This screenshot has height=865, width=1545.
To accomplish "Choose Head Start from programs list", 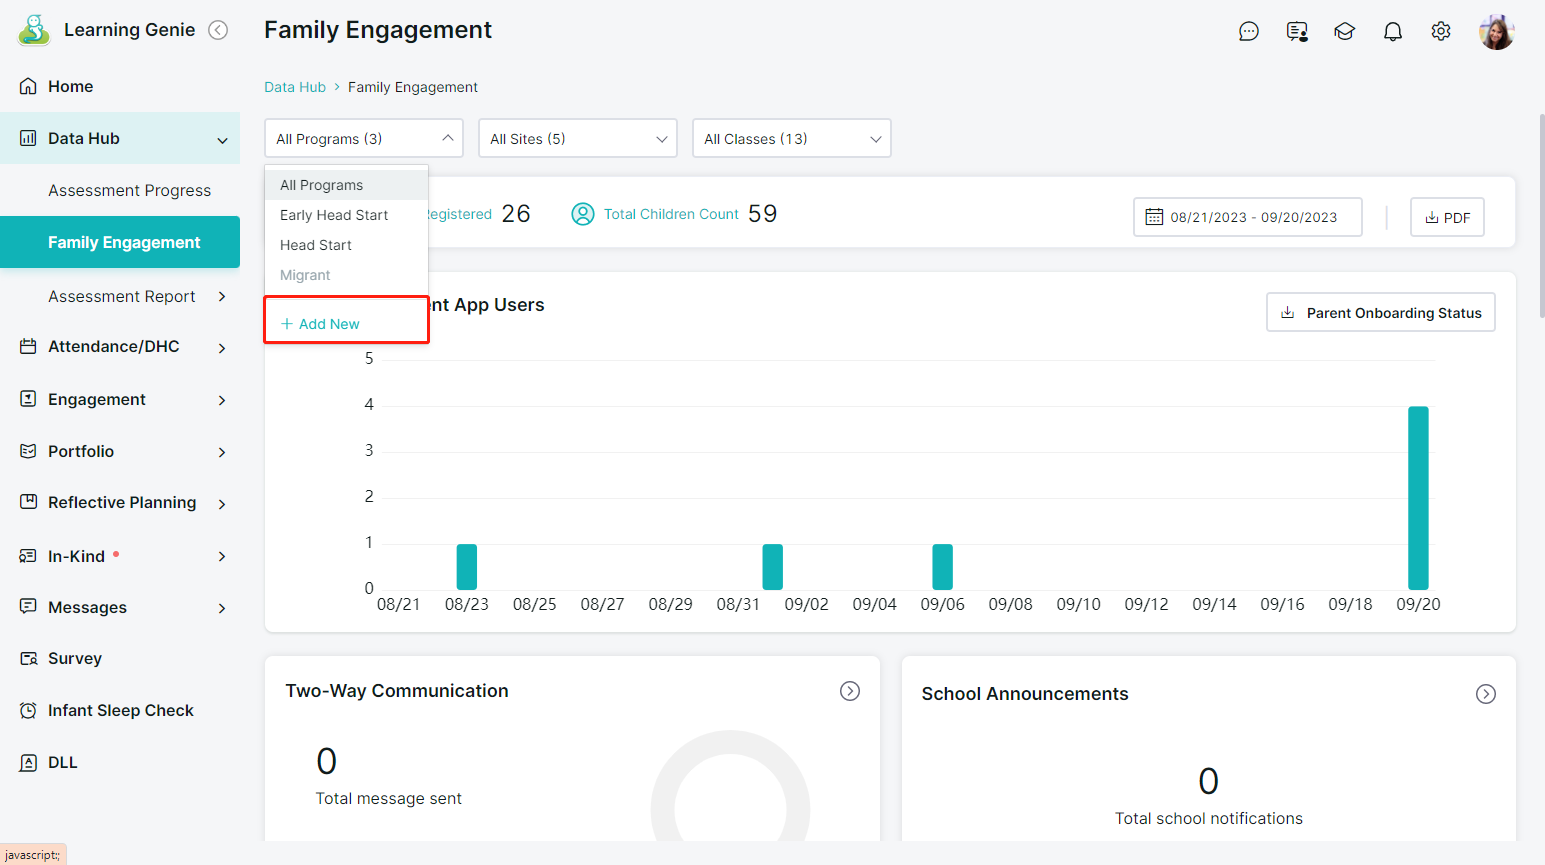I will (316, 245).
